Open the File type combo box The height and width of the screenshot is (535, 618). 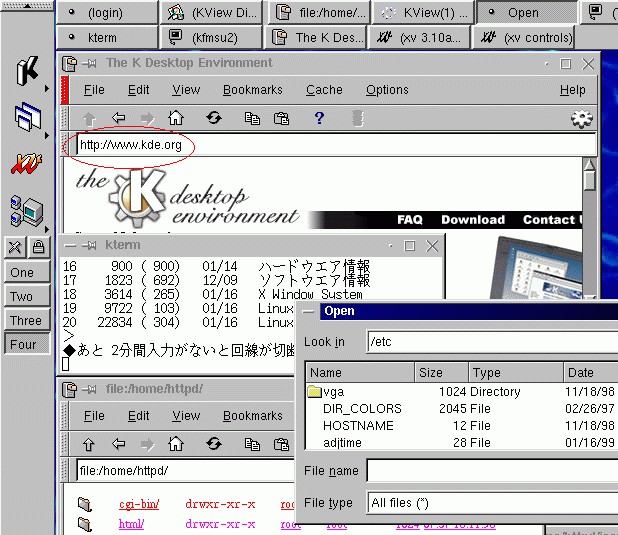(x=492, y=502)
